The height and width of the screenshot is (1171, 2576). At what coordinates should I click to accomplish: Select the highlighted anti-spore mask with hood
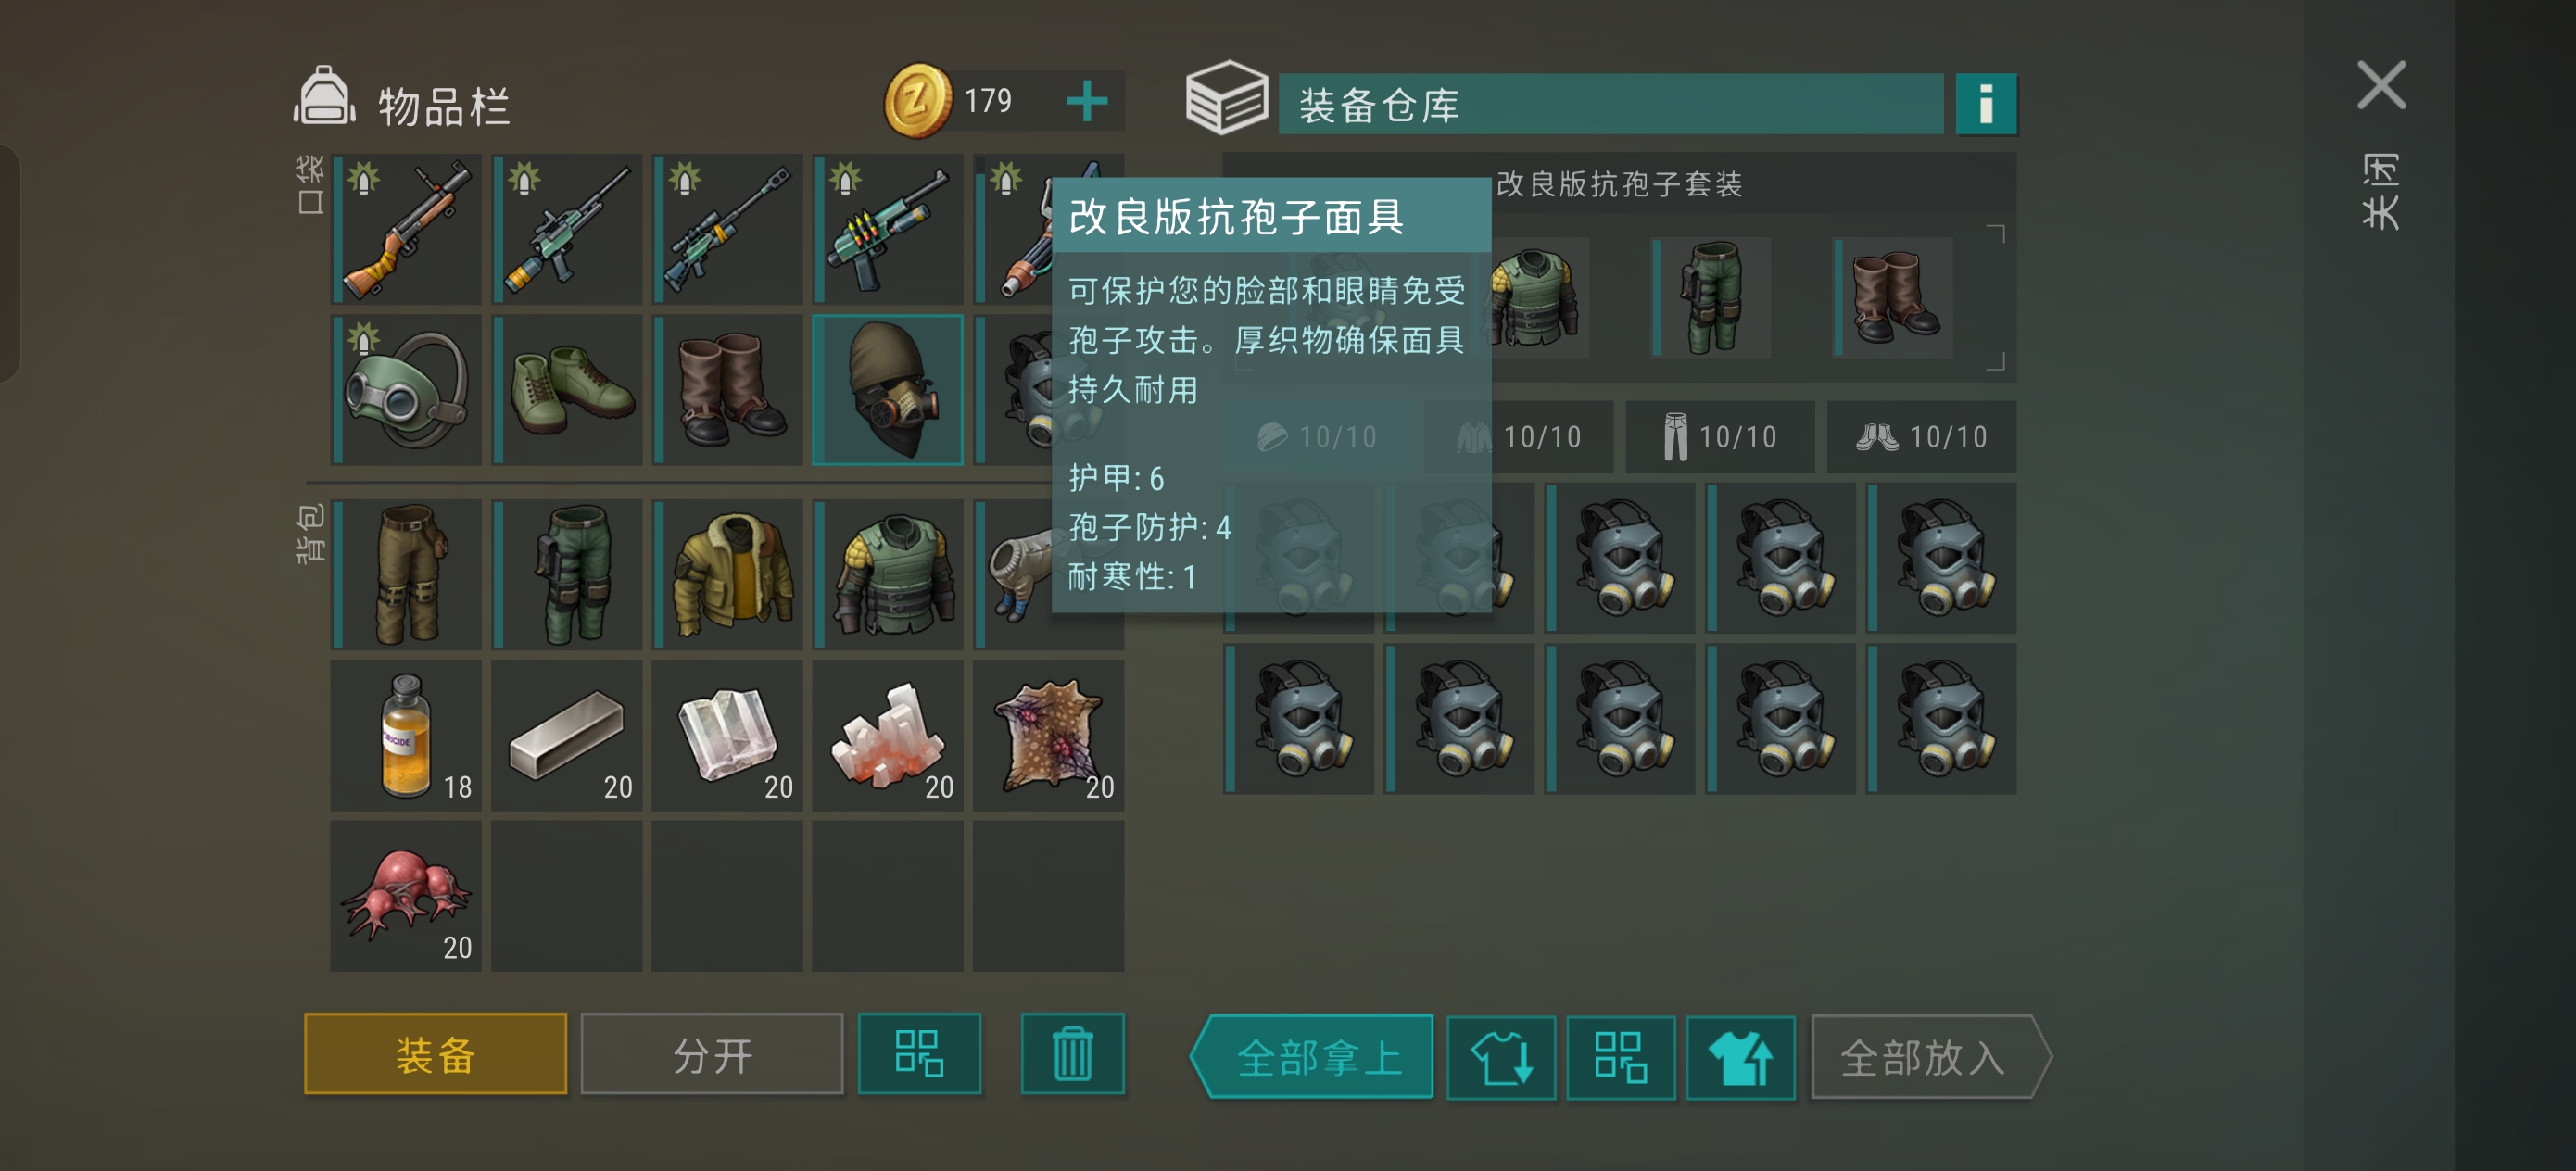coord(888,390)
